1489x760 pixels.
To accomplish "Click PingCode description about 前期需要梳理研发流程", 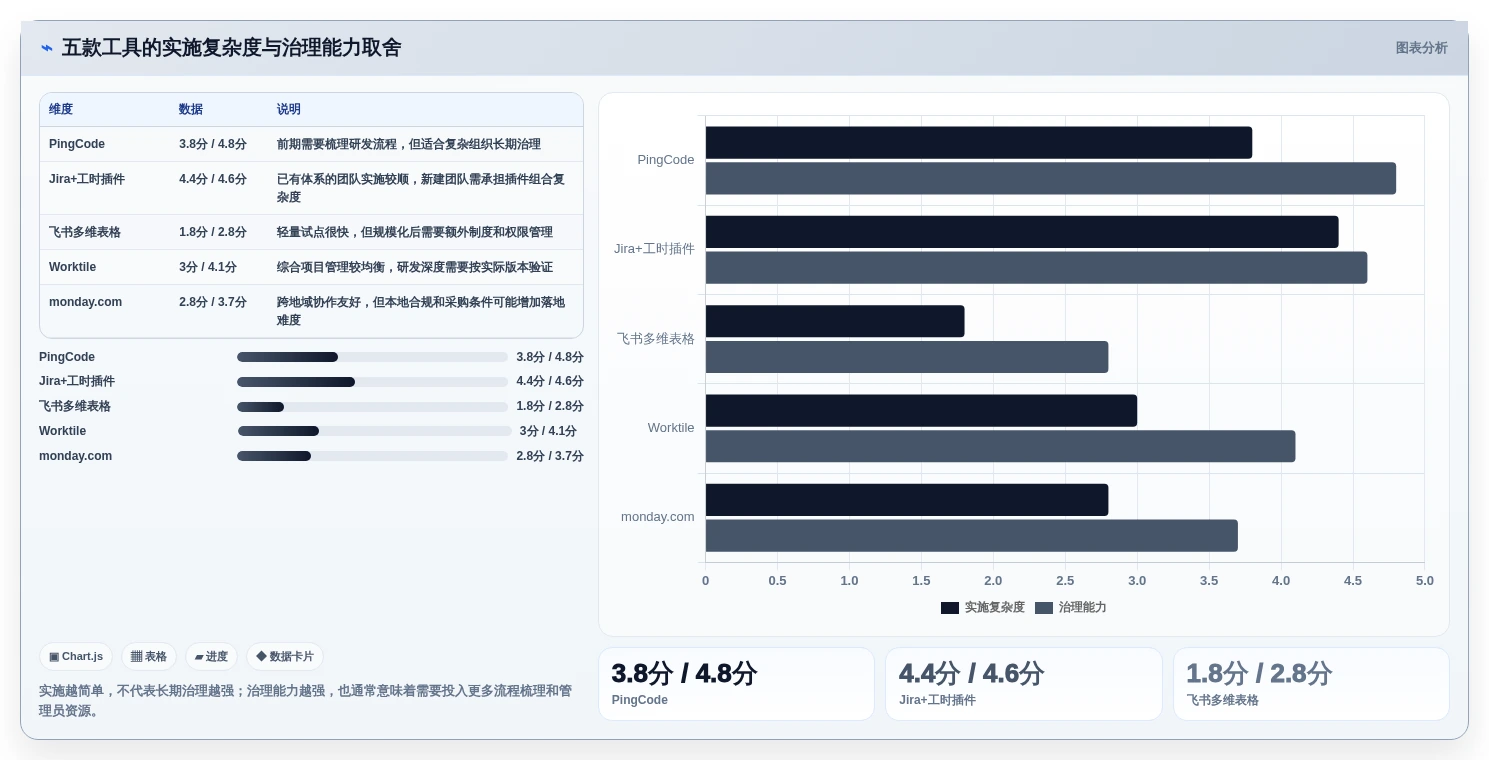I will click(409, 144).
